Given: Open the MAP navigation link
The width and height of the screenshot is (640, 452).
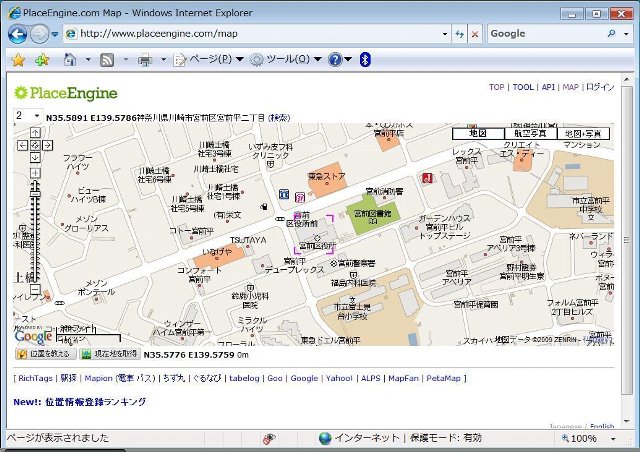Looking at the screenshot, I should (x=570, y=87).
